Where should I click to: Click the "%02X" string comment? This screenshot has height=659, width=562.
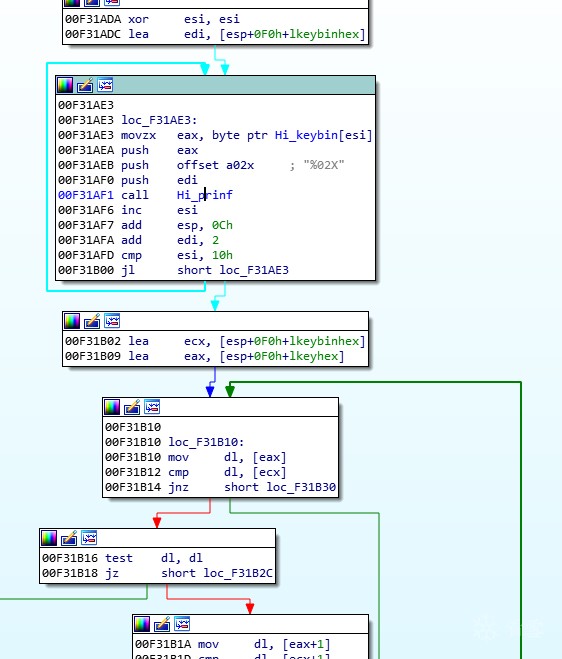coord(324,165)
